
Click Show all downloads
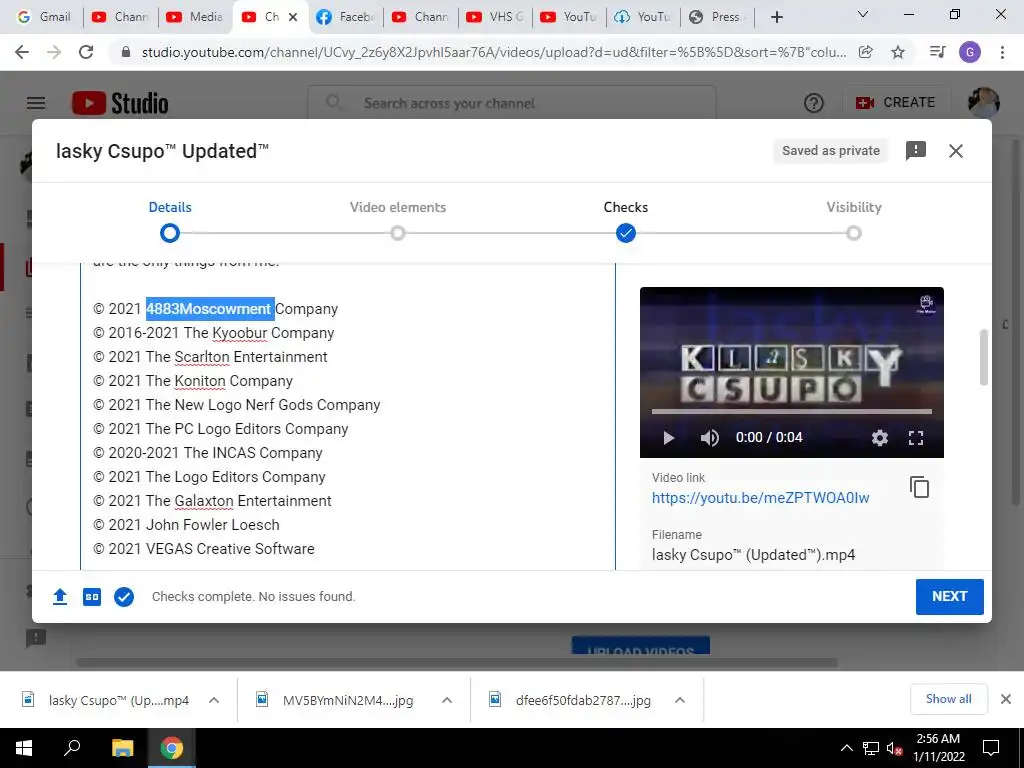[948, 699]
